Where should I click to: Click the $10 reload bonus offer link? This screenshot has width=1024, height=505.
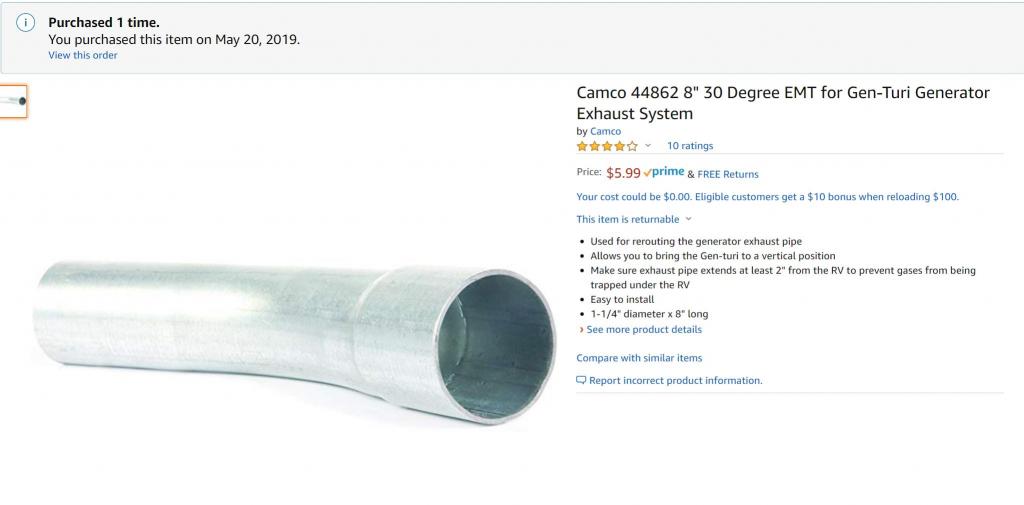click(767, 197)
